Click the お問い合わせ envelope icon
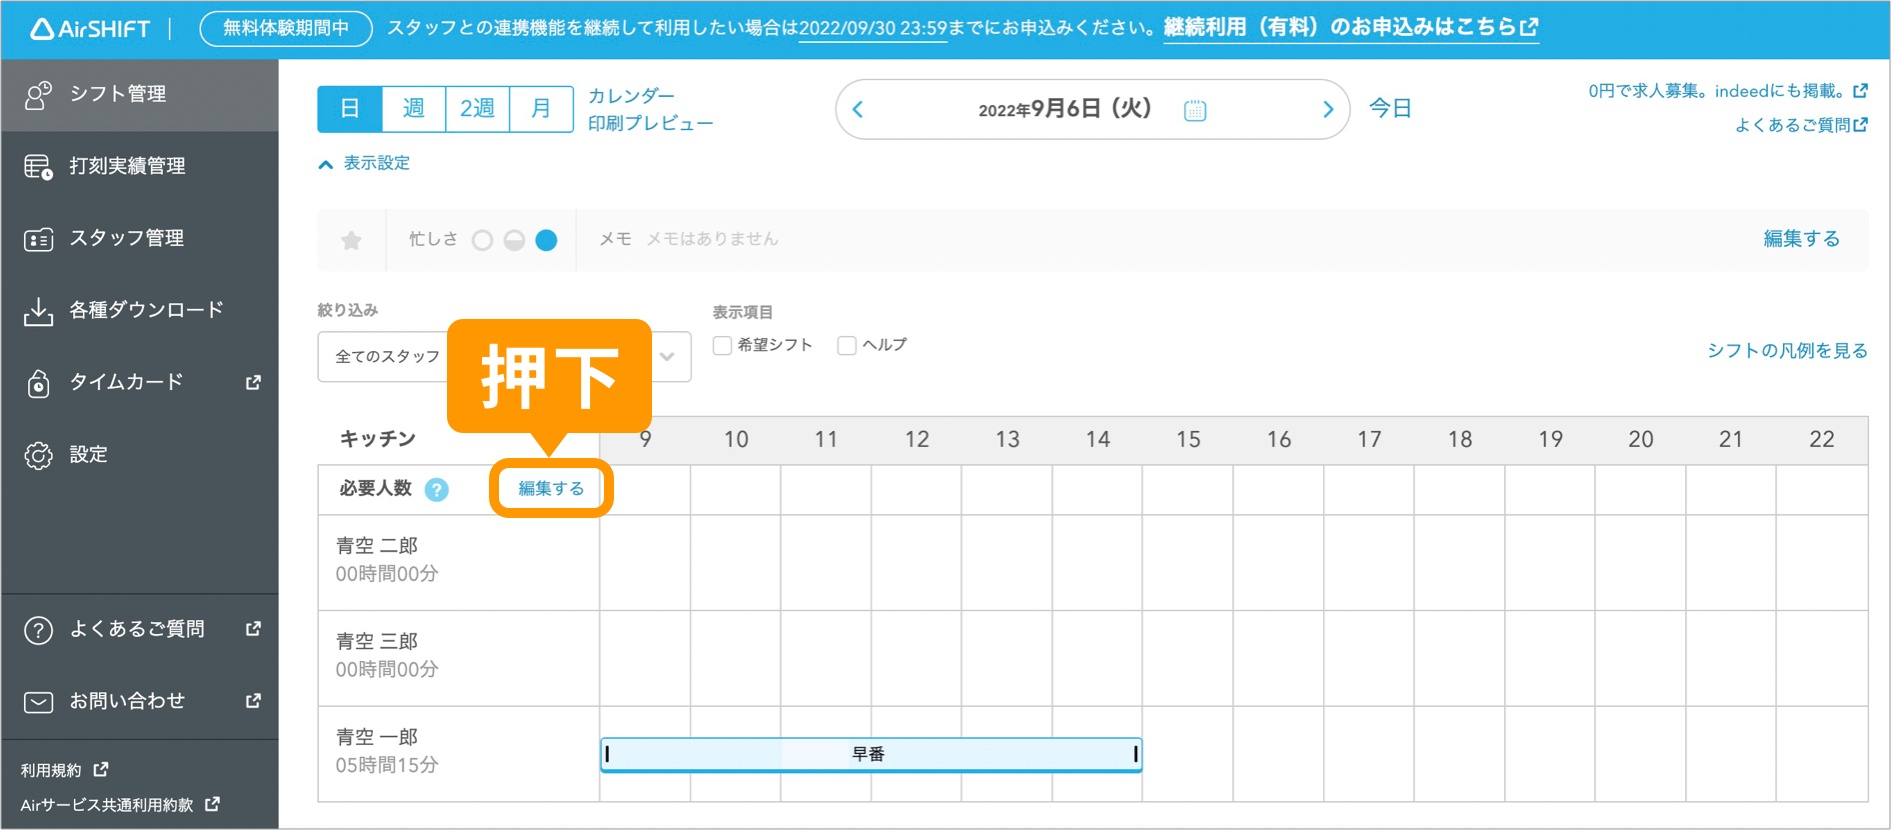 pyautogui.click(x=38, y=702)
